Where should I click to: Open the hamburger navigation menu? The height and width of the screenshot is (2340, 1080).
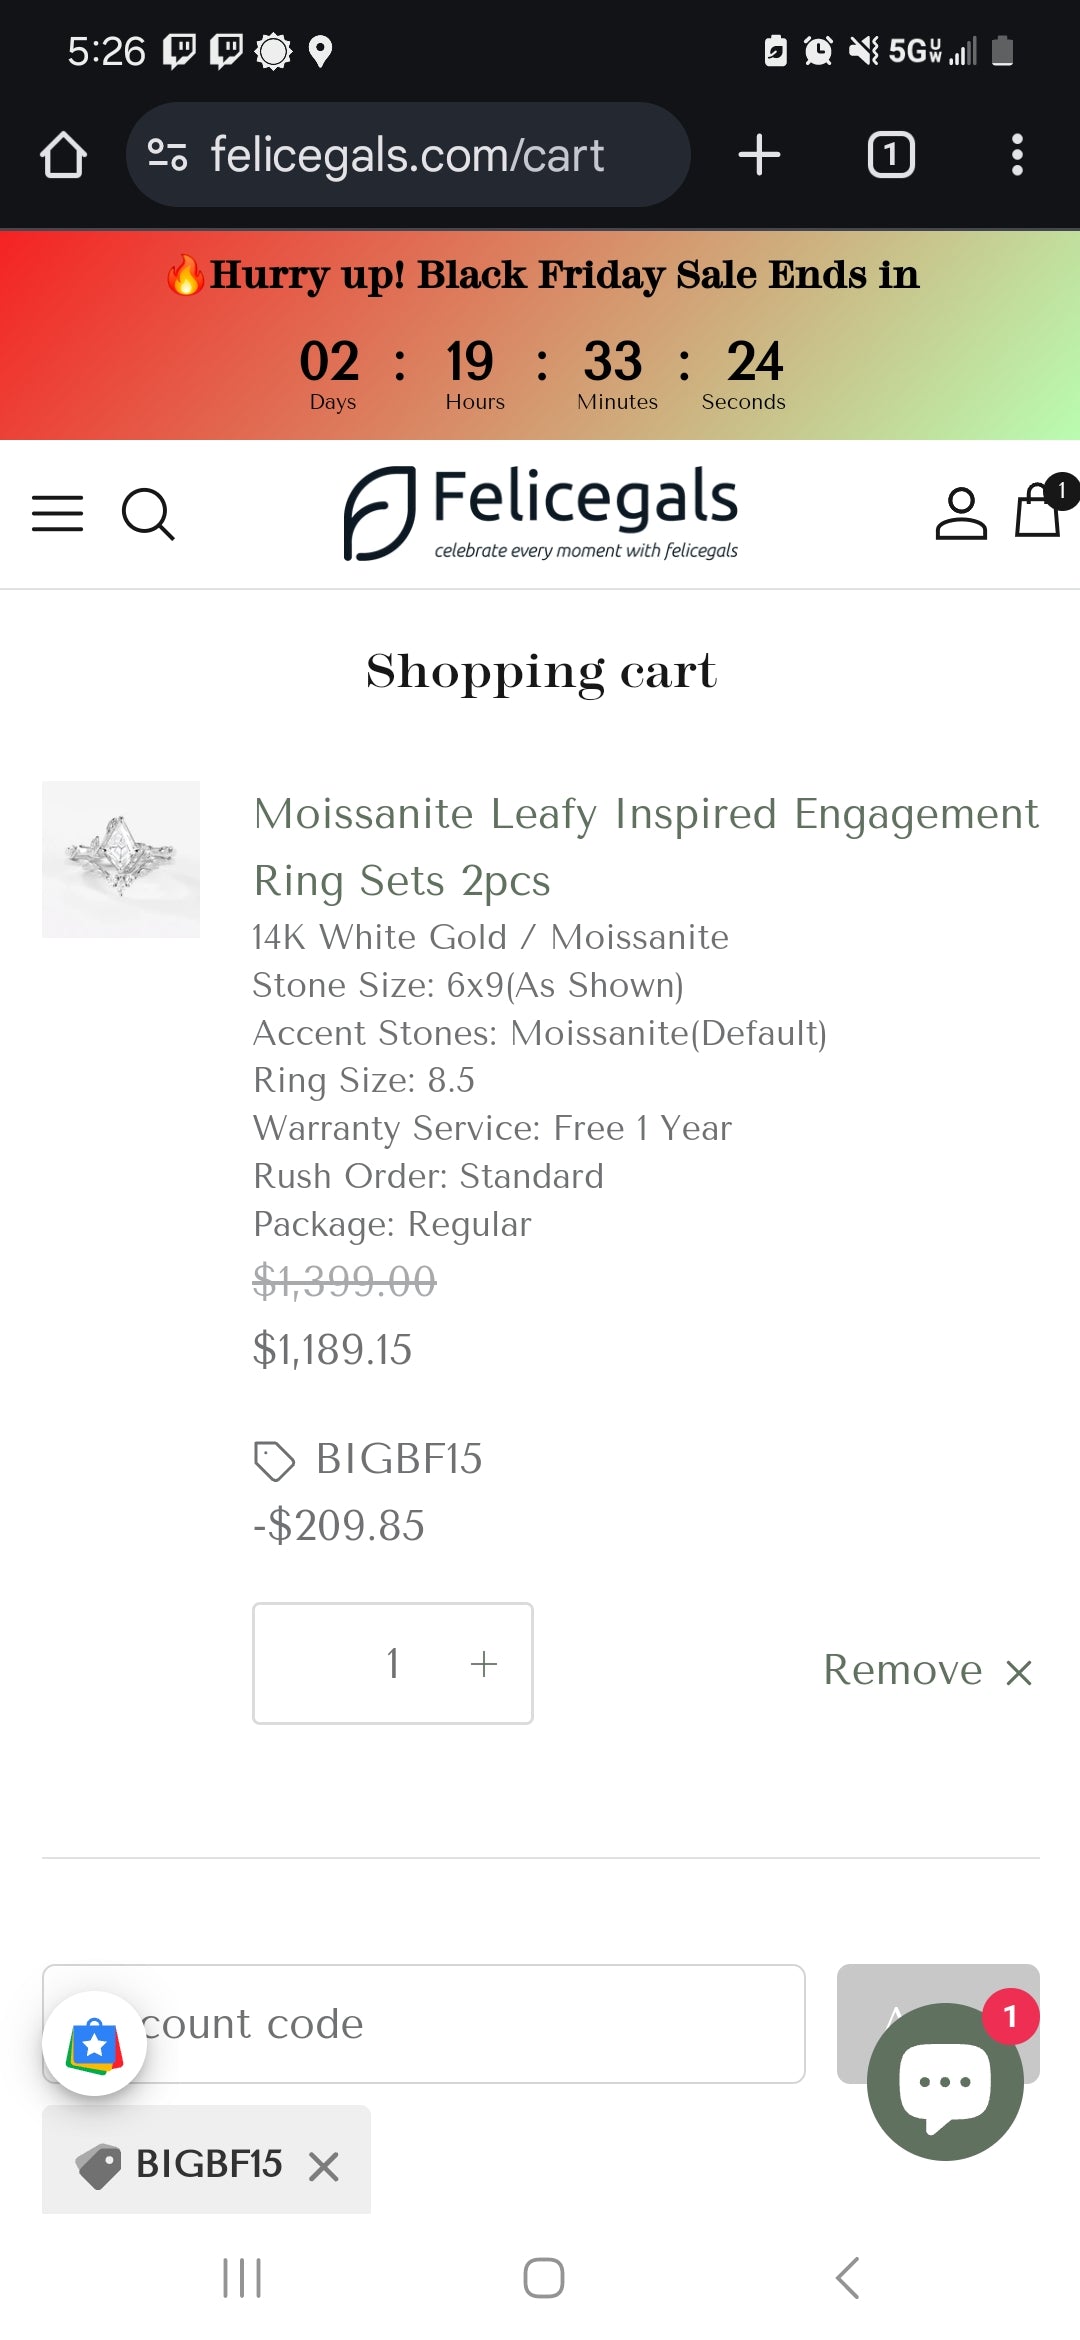(58, 513)
